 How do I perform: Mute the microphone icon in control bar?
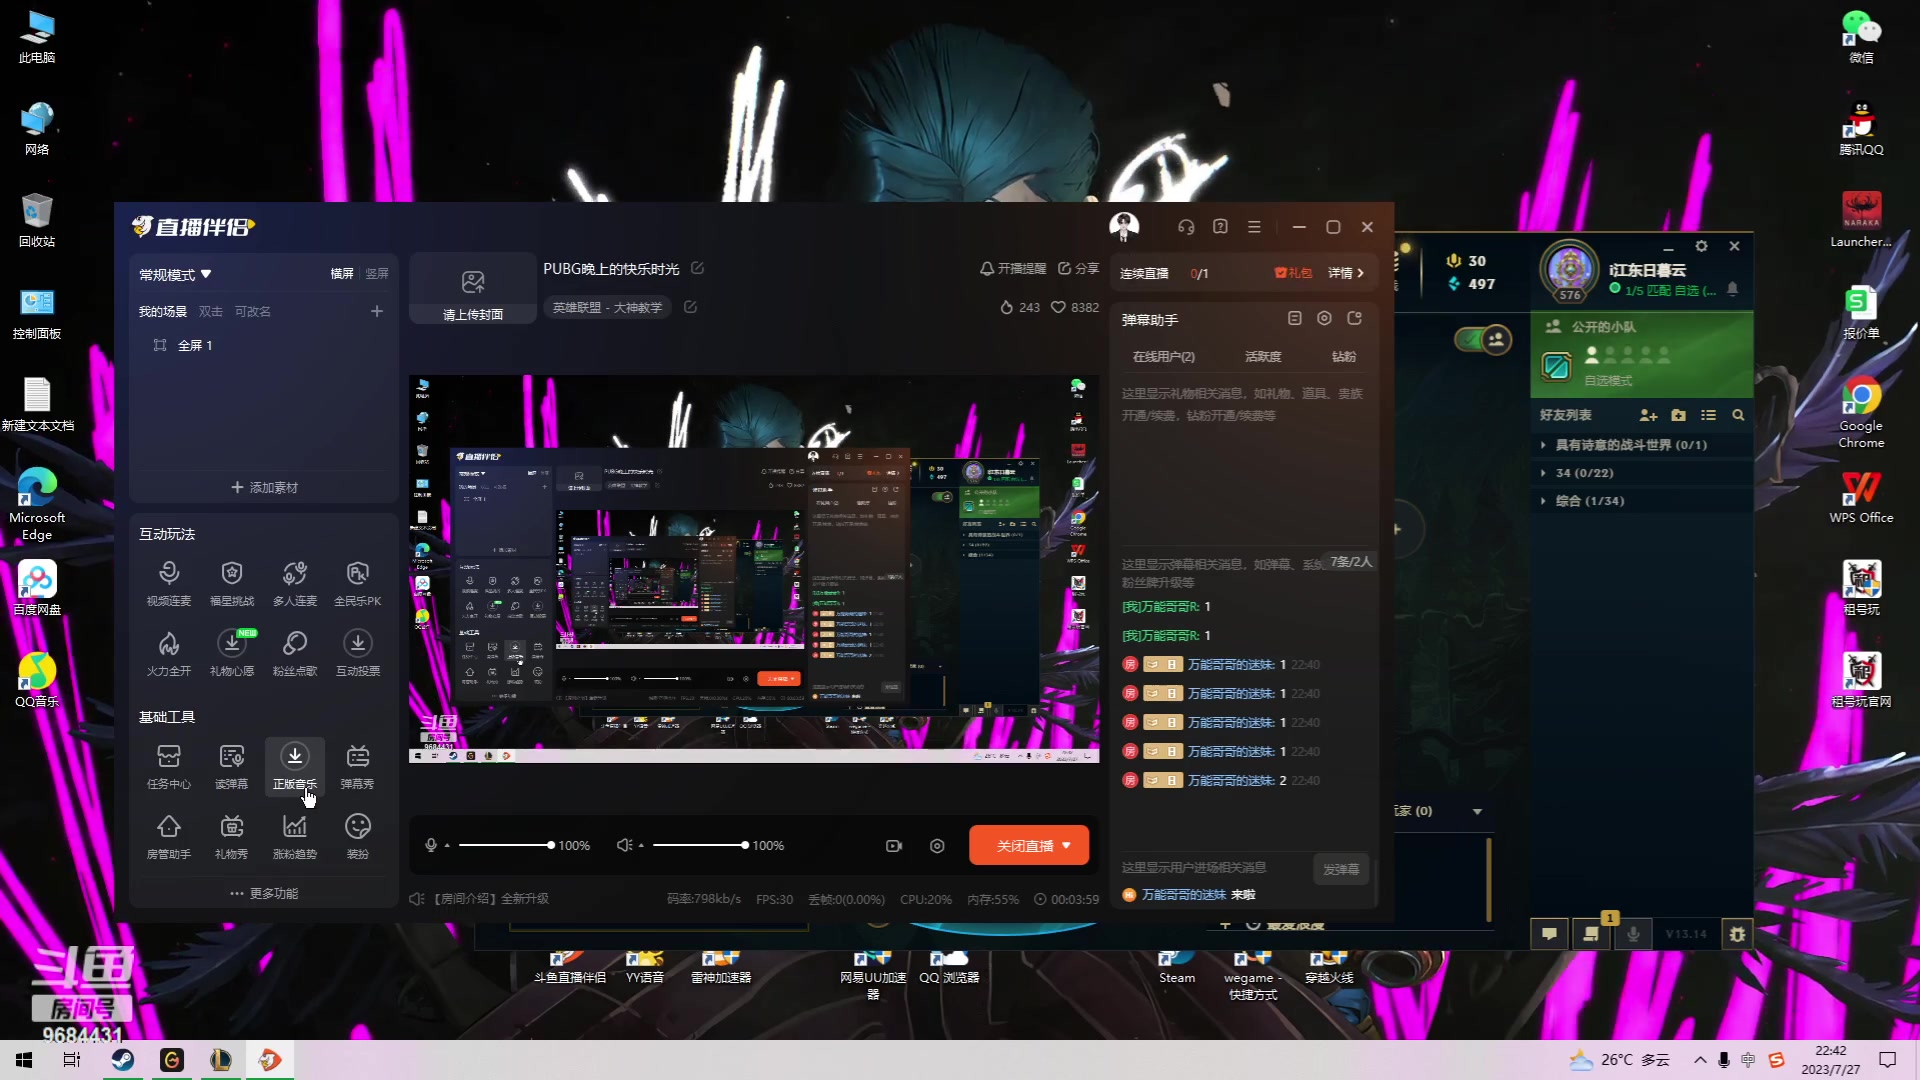pyautogui.click(x=431, y=846)
